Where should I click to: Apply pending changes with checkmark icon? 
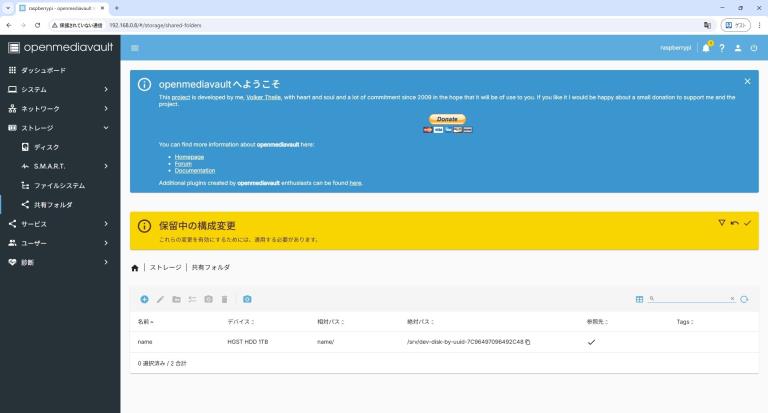pyautogui.click(x=747, y=223)
